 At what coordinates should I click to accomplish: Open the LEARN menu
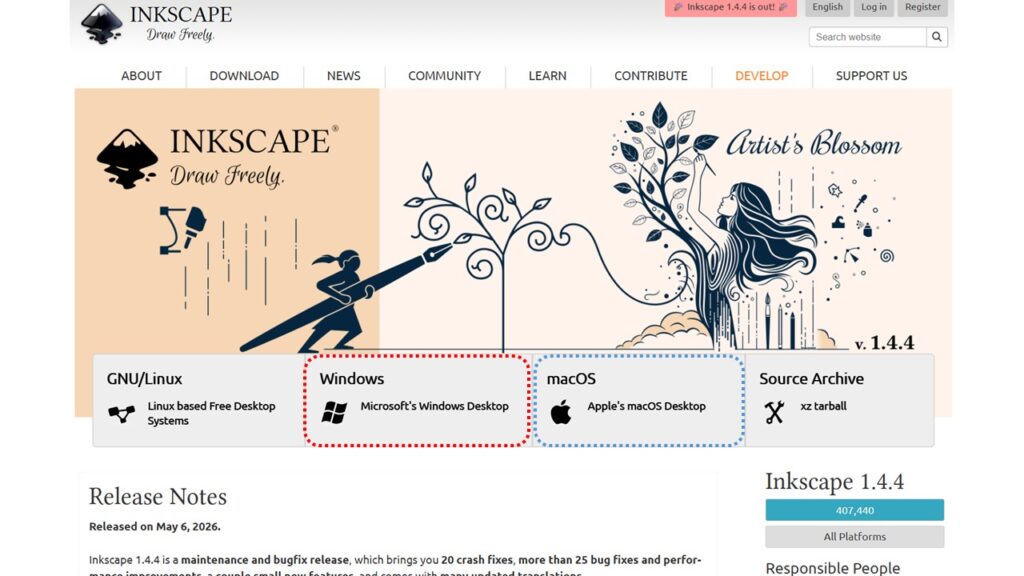click(547, 76)
